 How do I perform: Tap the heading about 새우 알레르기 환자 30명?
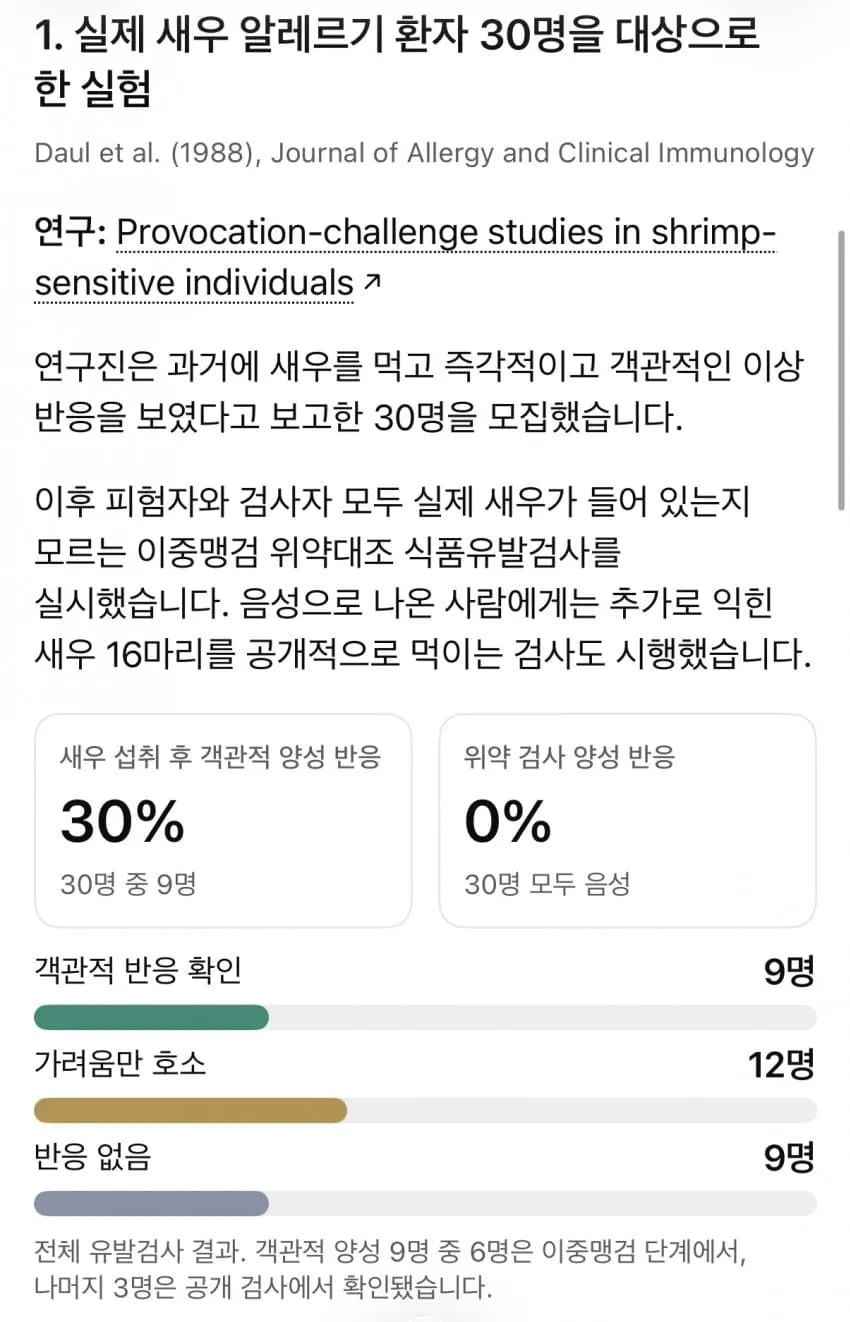(397, 62)
